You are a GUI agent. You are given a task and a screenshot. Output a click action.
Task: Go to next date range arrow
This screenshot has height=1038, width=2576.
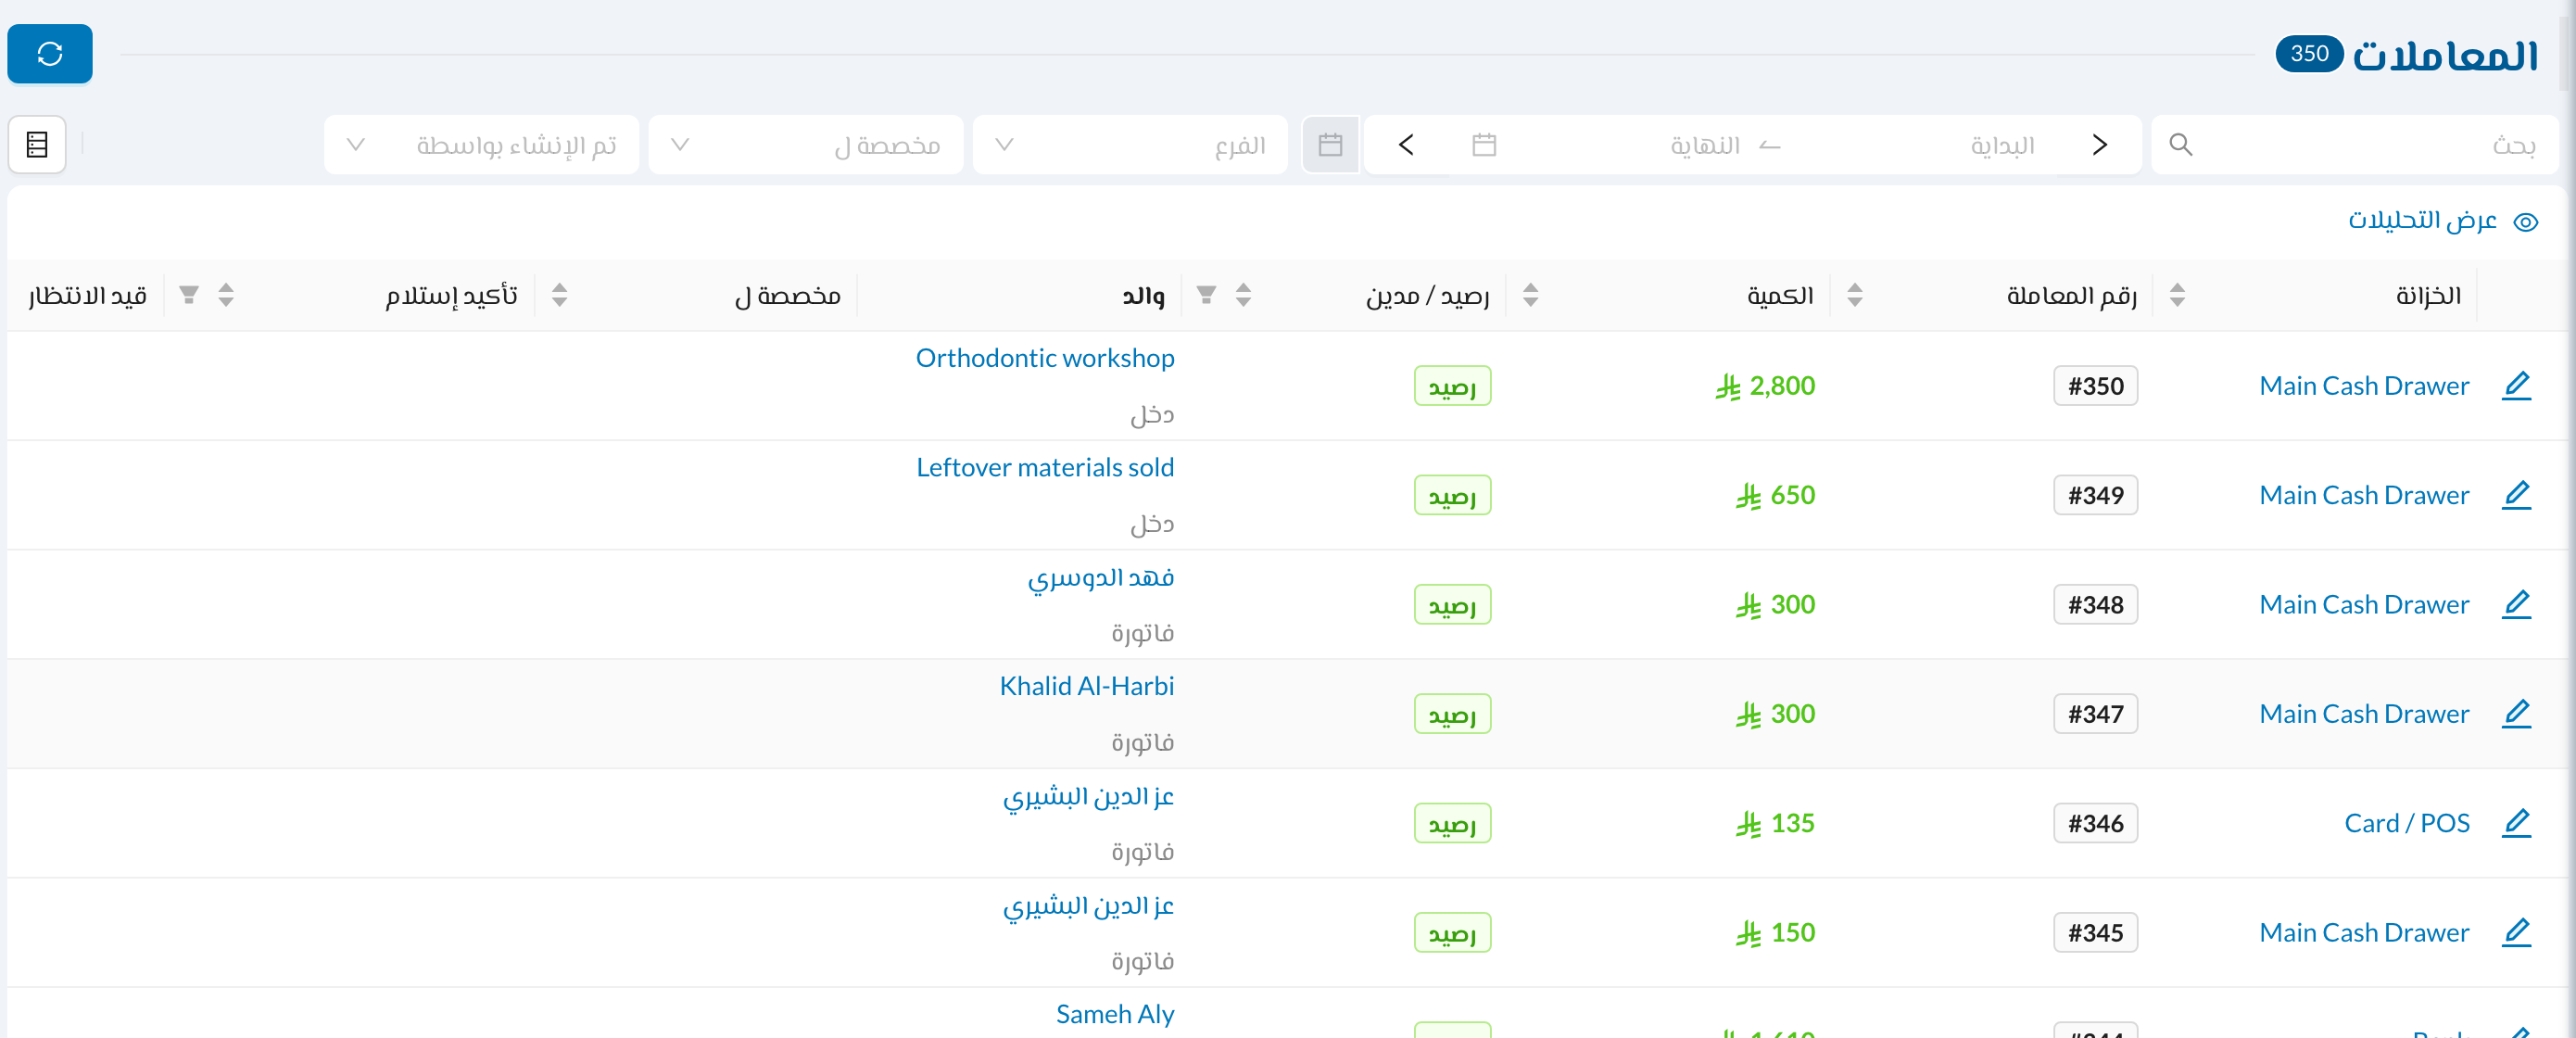[x=1406, y=145]
